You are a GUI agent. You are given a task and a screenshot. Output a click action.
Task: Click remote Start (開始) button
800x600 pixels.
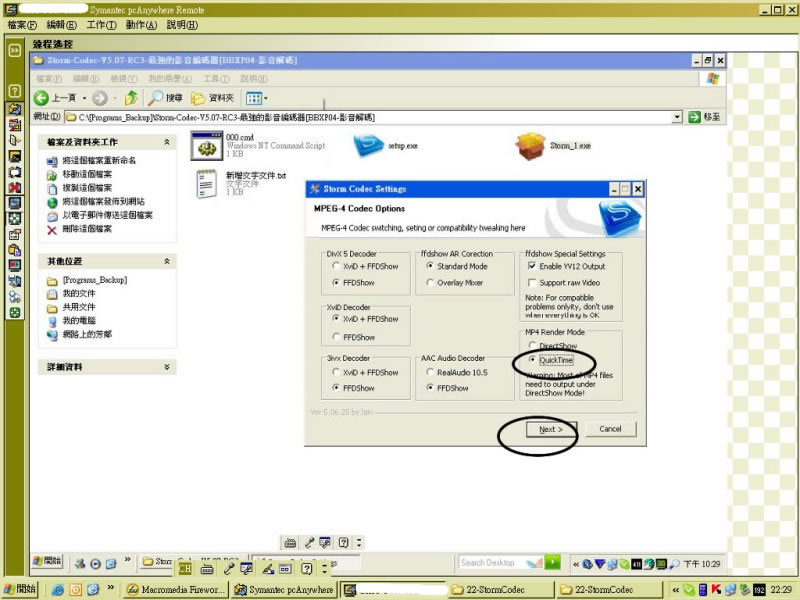[47, 561]
